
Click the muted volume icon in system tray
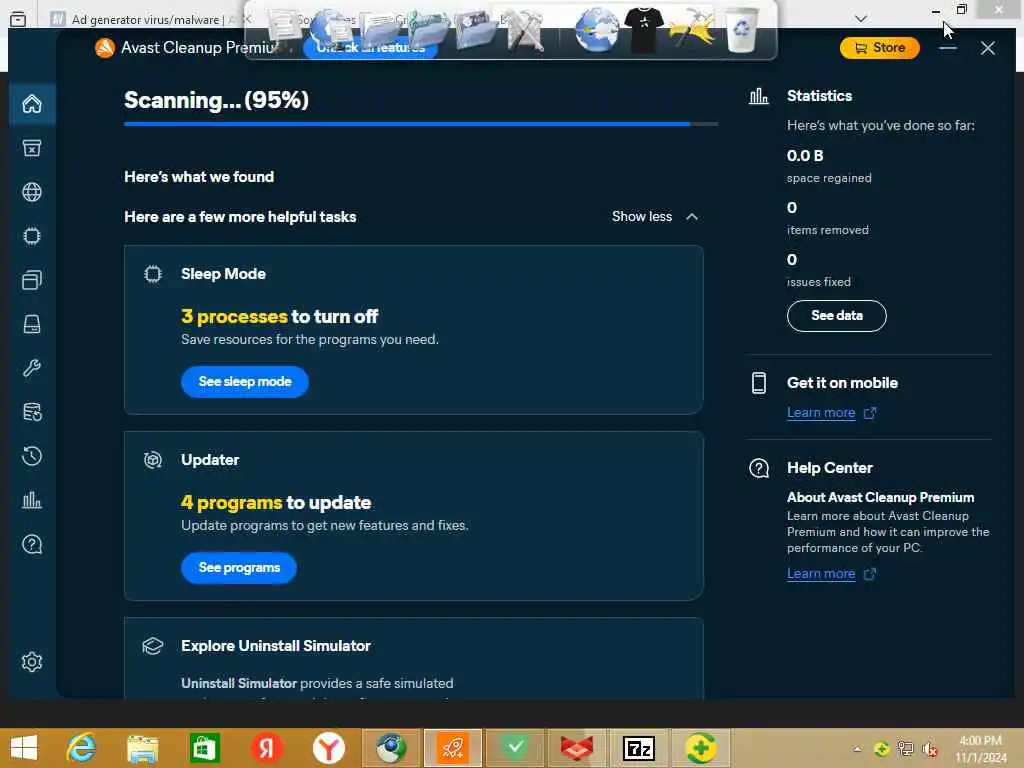coord(929,749)
